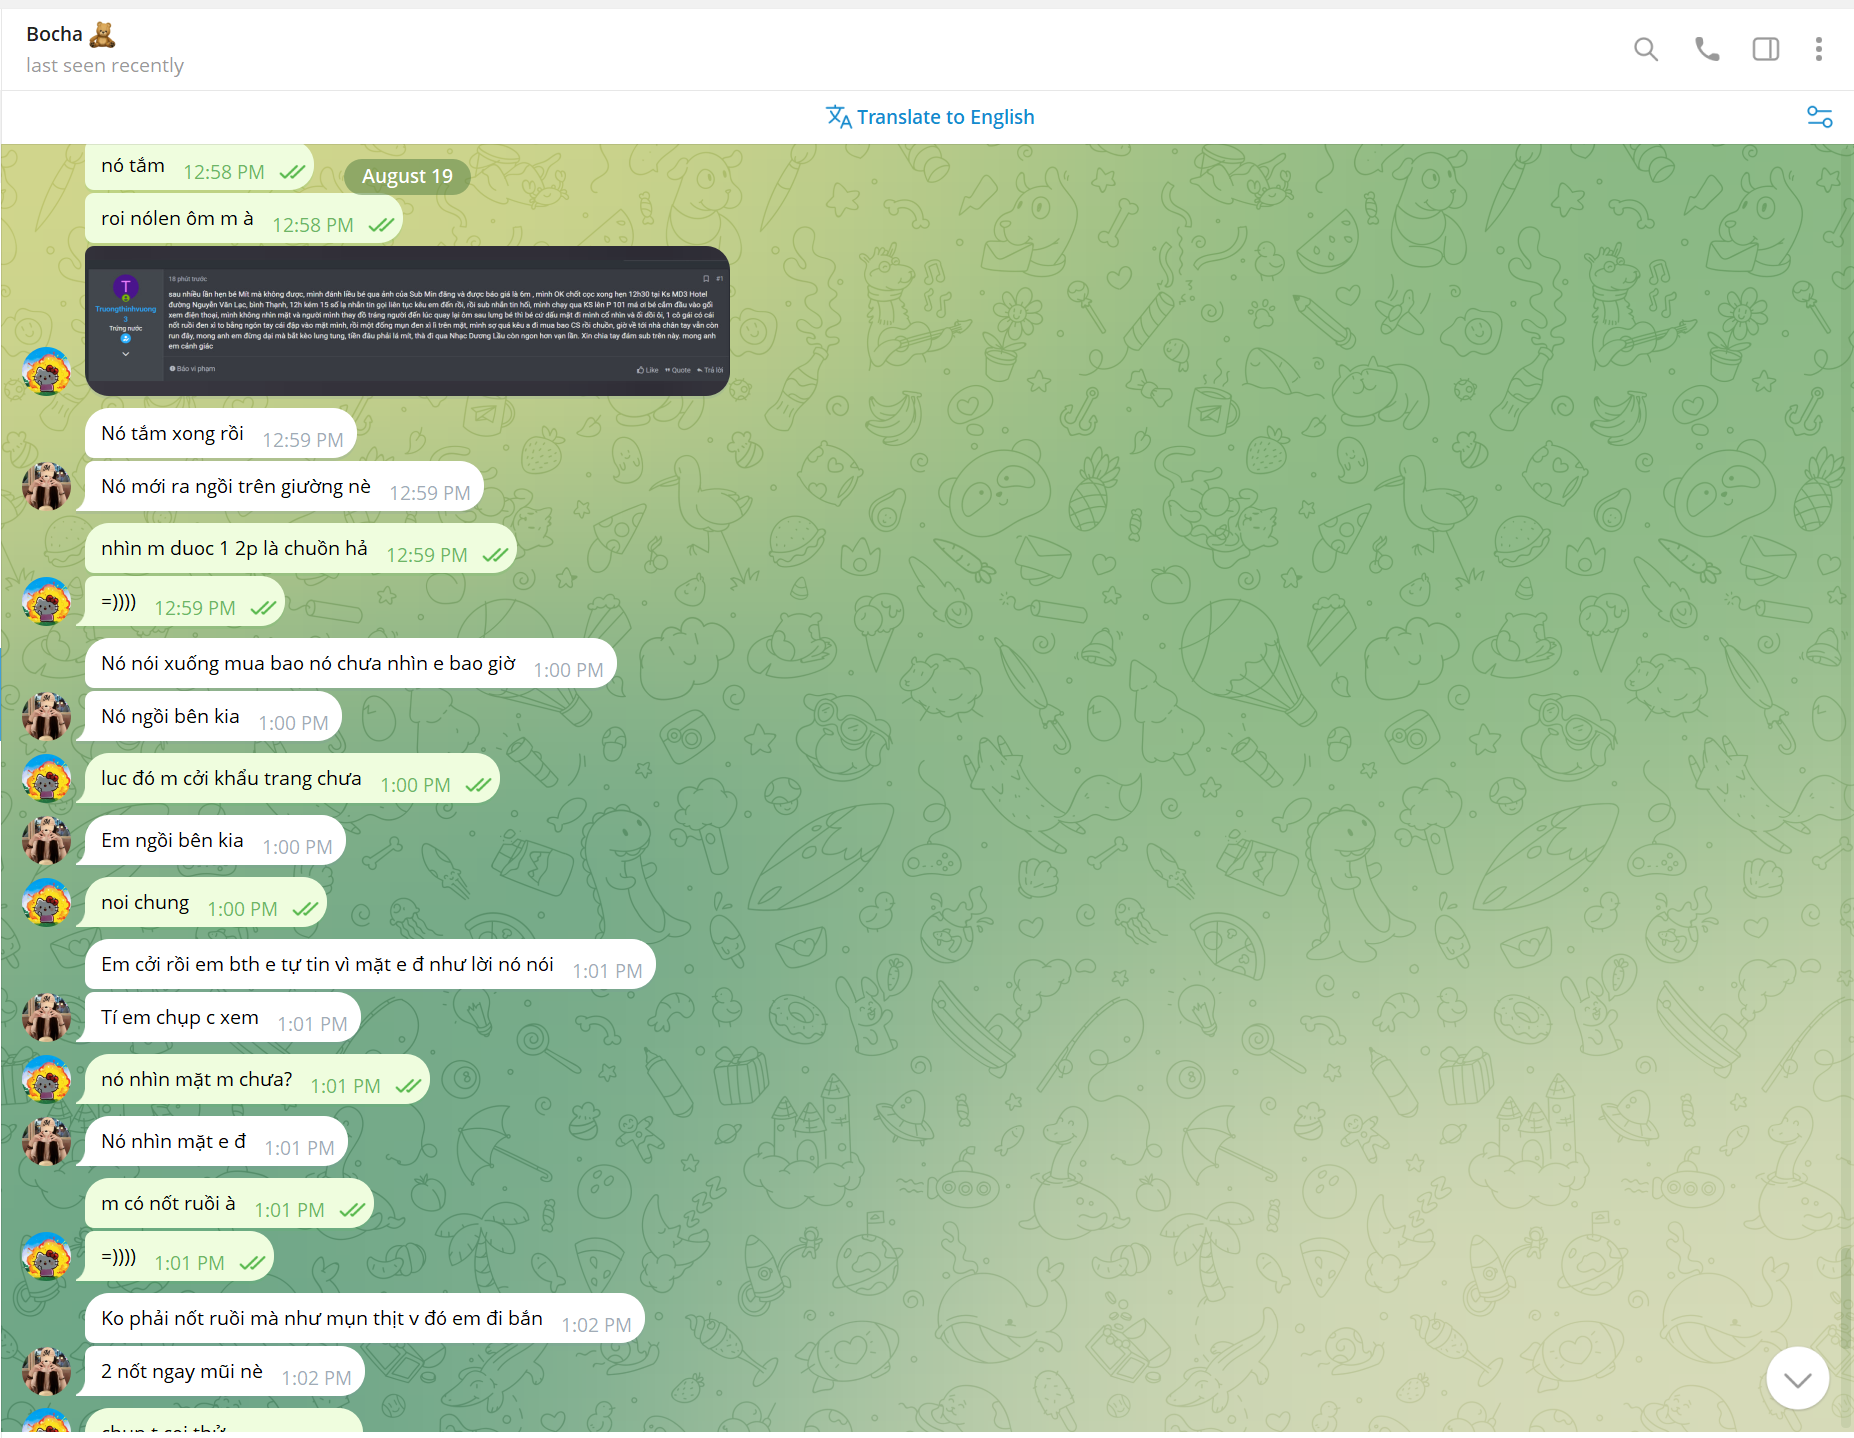Select message "Em cởi rồi em bth e tự tin..."
This screenshot has height=1438, width=1854.
click(370, 965)
